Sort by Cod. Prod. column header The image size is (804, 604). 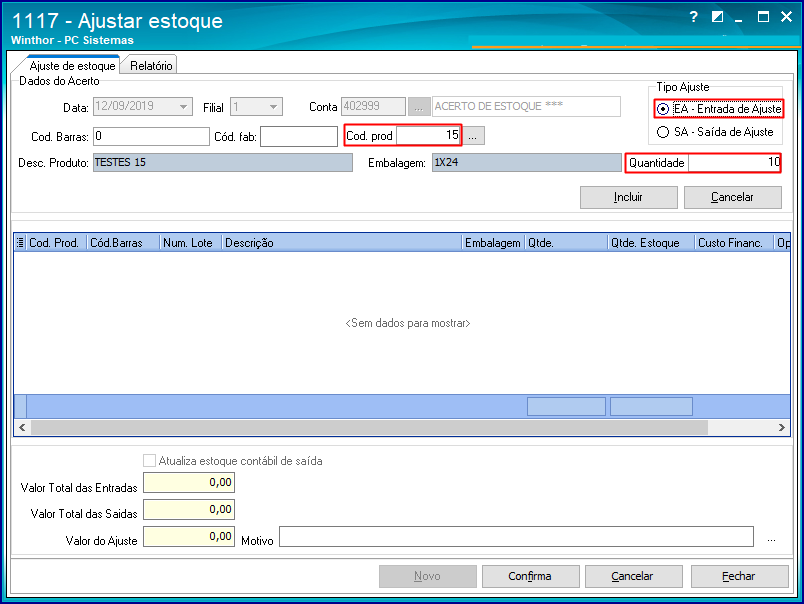[55, 243]
